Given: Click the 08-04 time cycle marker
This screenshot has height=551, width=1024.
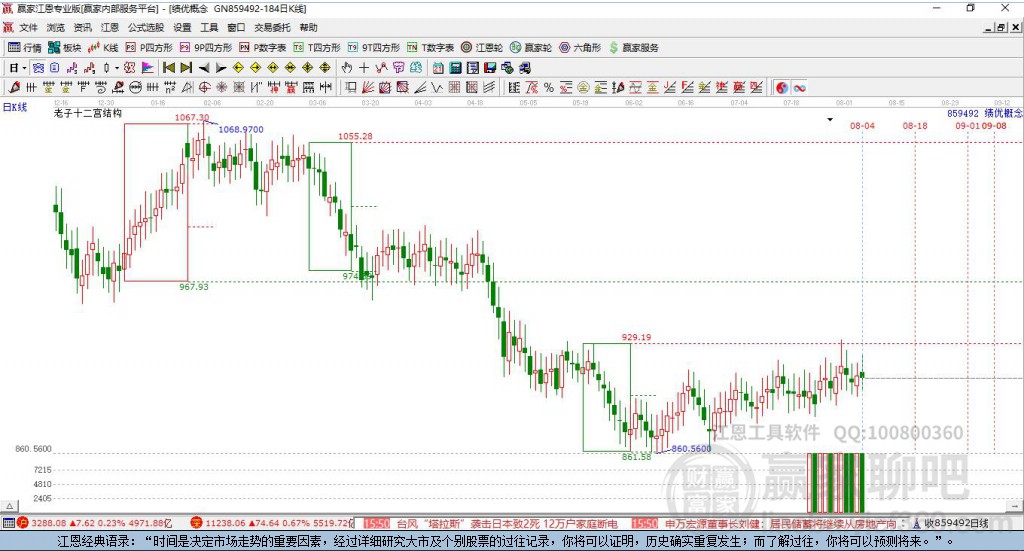Looking at the screenshot, I should pyautogui.click(x=862, y=125).
